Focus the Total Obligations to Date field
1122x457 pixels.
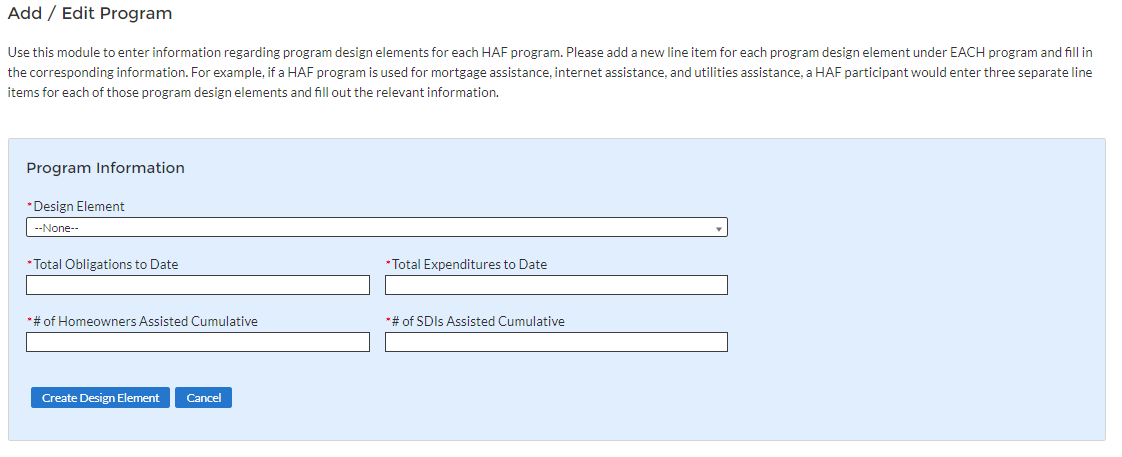[198, 285]
